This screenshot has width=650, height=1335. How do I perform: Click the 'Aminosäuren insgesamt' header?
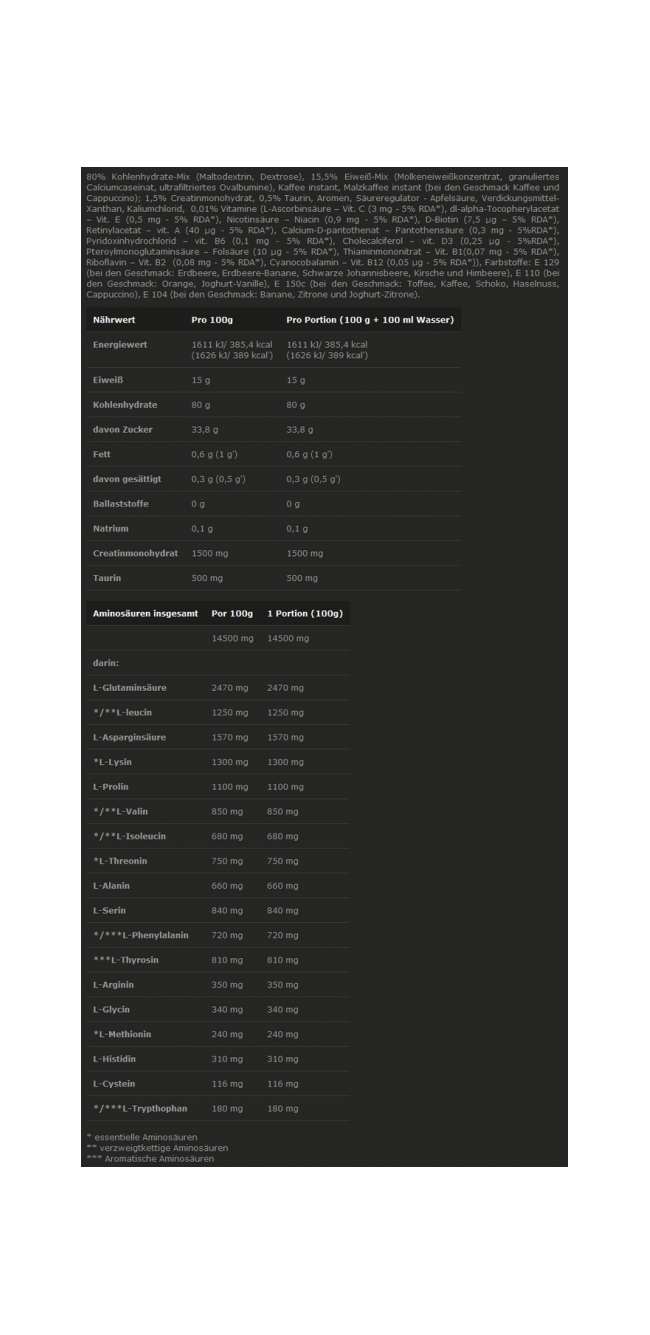click(x=145, y=613)
